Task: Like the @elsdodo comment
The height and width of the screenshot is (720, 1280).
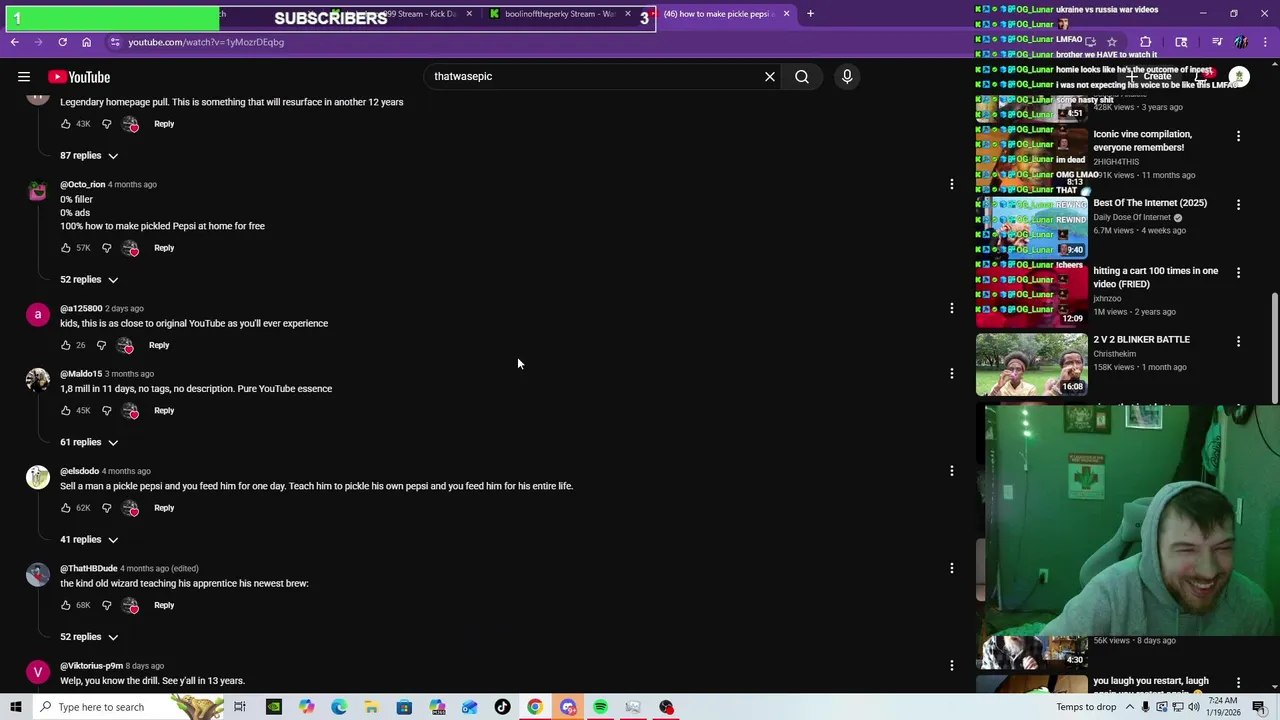Action: tap(66, 508)
